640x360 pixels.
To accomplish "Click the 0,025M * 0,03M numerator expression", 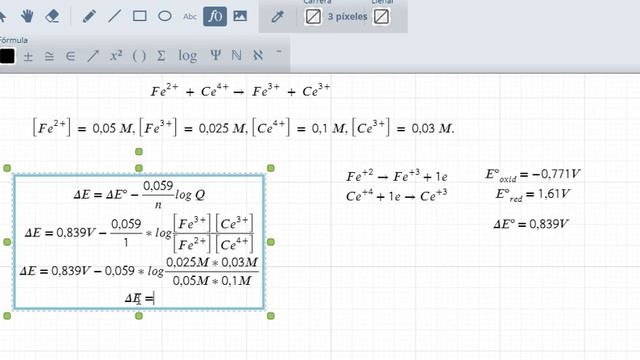I will point(212,262).
